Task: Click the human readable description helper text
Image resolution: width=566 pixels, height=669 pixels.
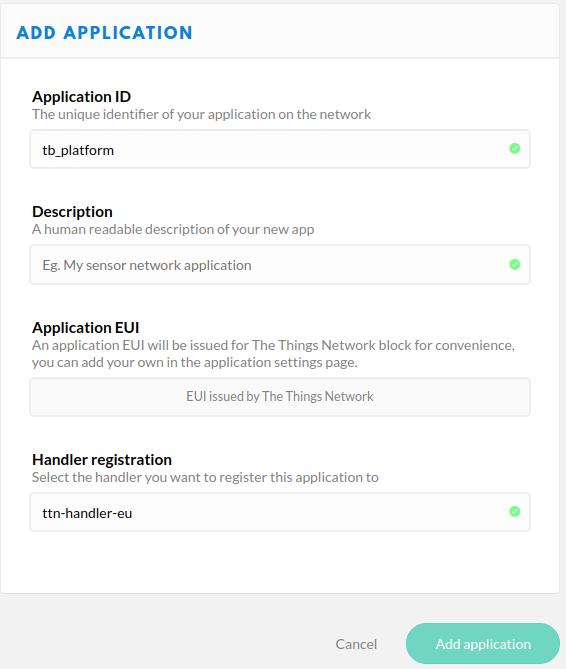Action: [173, 230]
